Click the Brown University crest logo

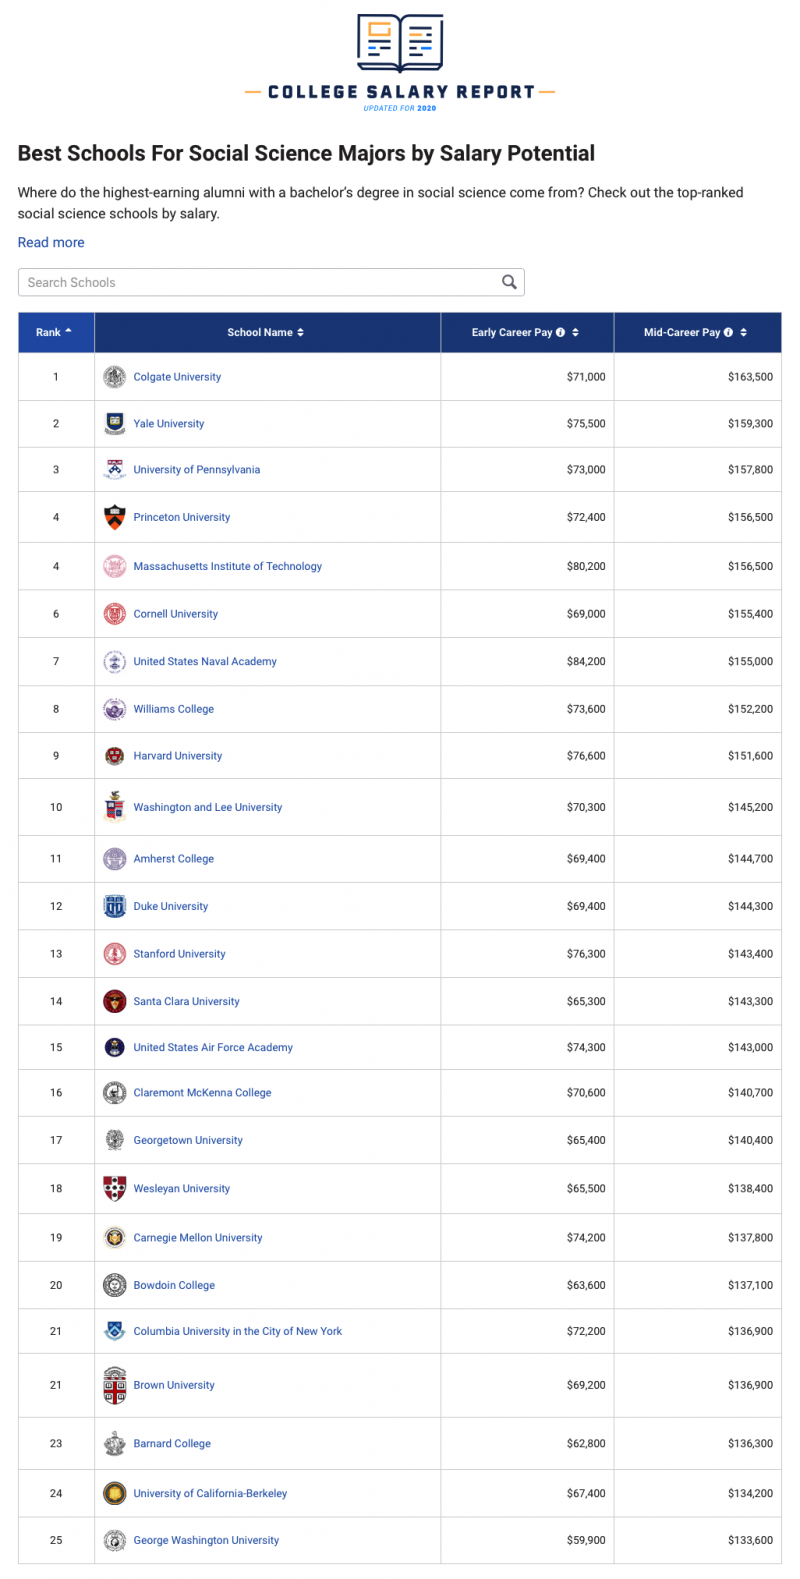115,1385
